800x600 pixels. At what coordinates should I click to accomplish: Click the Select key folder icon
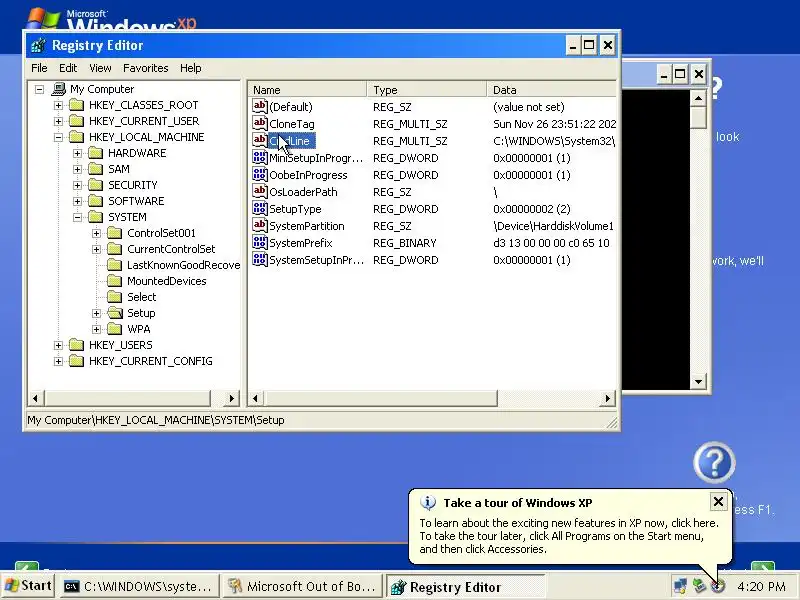pos(115,297)
